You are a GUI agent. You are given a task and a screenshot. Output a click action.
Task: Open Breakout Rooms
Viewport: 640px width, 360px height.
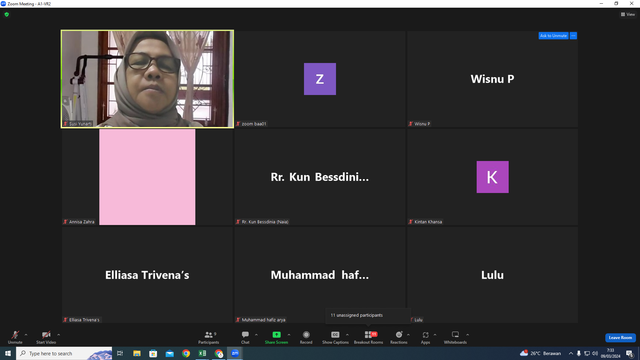tap(368, 337)
